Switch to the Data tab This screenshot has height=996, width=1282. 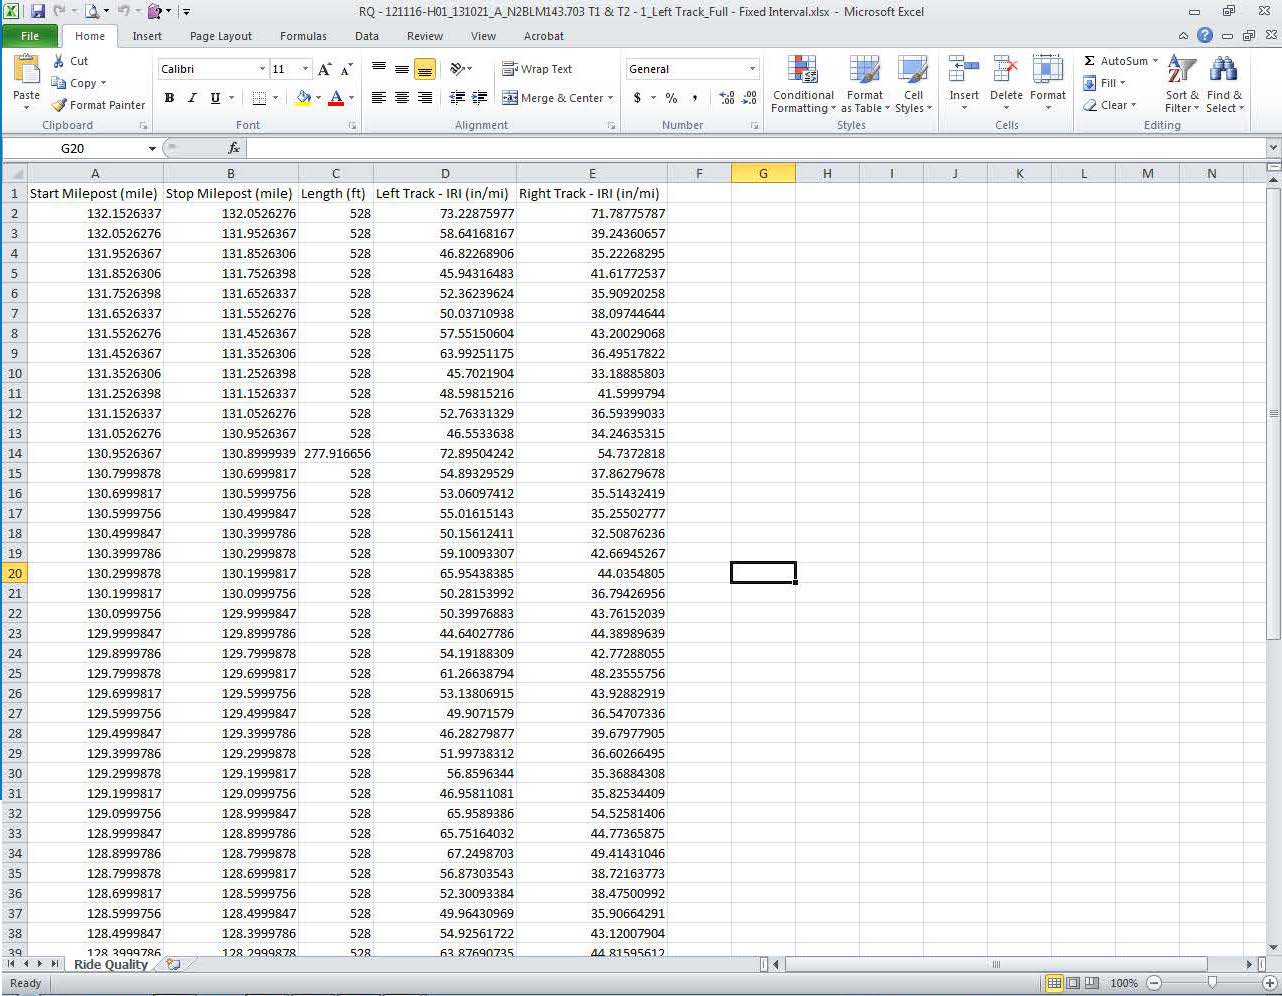(x=367, y=36)
